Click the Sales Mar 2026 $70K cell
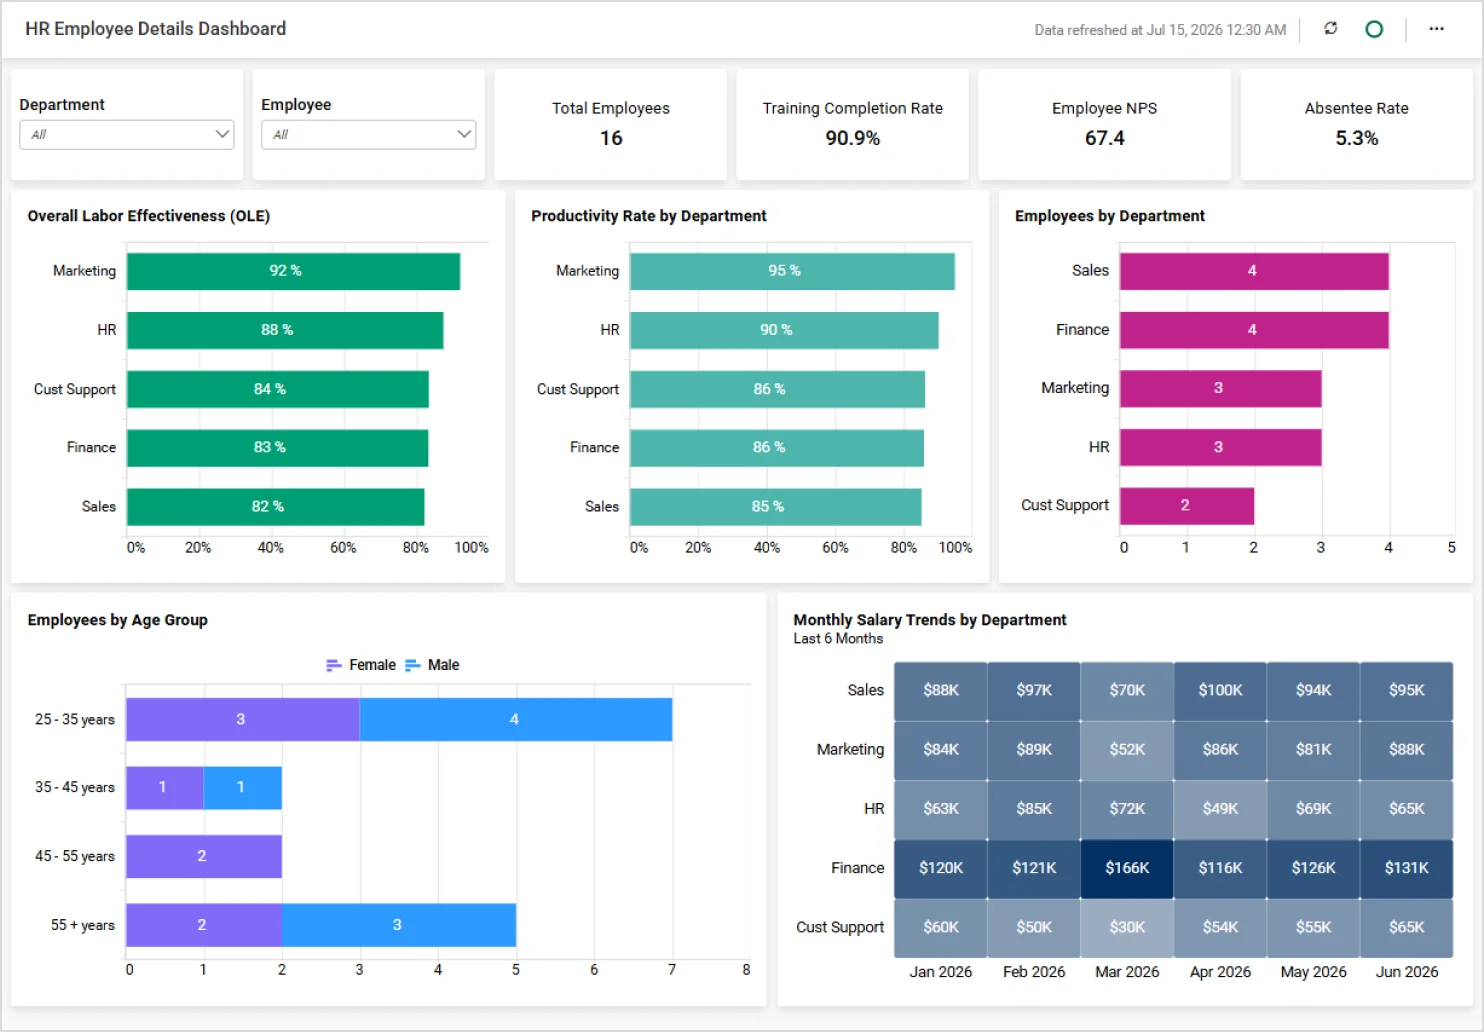 pyautogui.click(x=1127, y=691)
